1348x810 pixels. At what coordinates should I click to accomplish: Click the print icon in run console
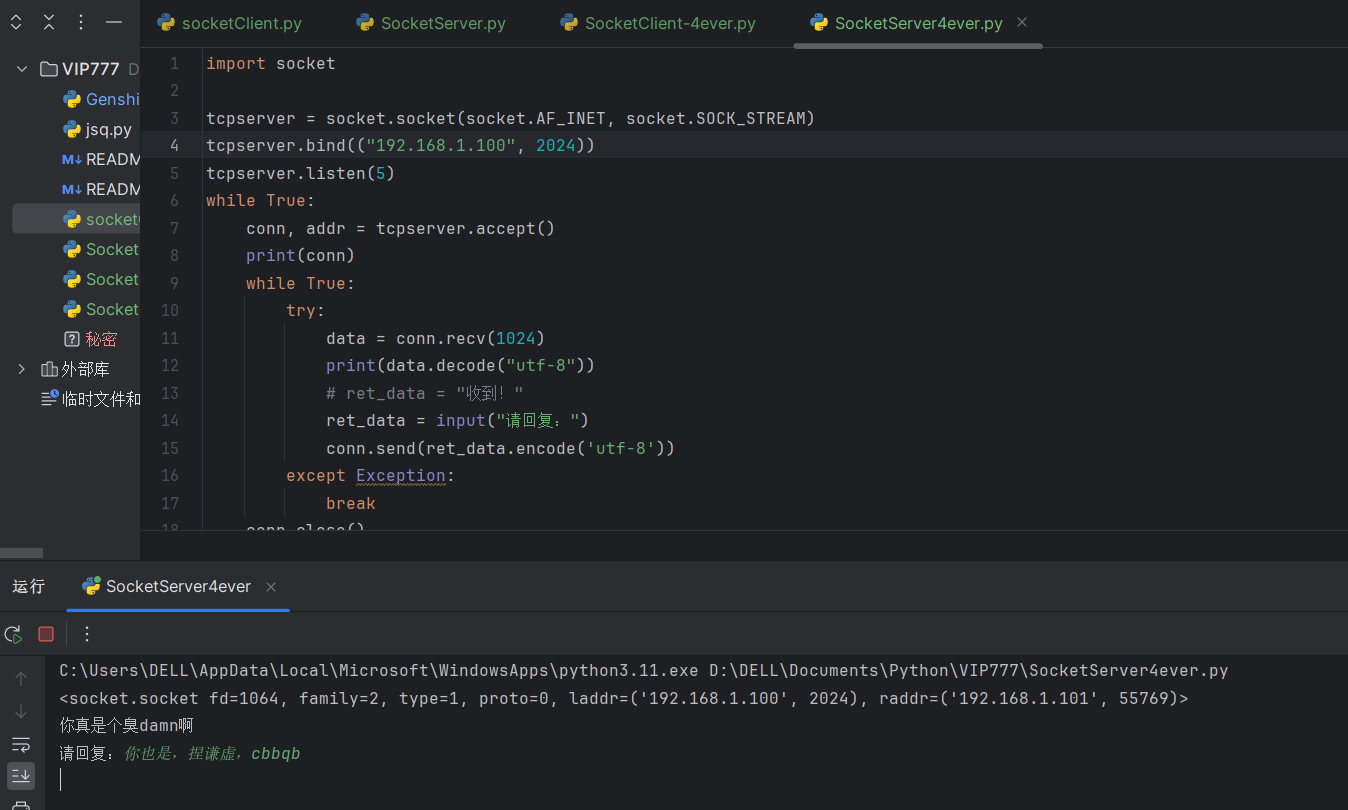point(21,805)
